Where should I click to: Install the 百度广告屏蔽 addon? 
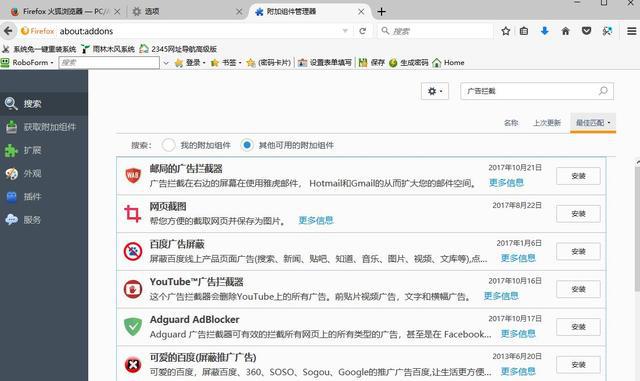click(578, 252)
